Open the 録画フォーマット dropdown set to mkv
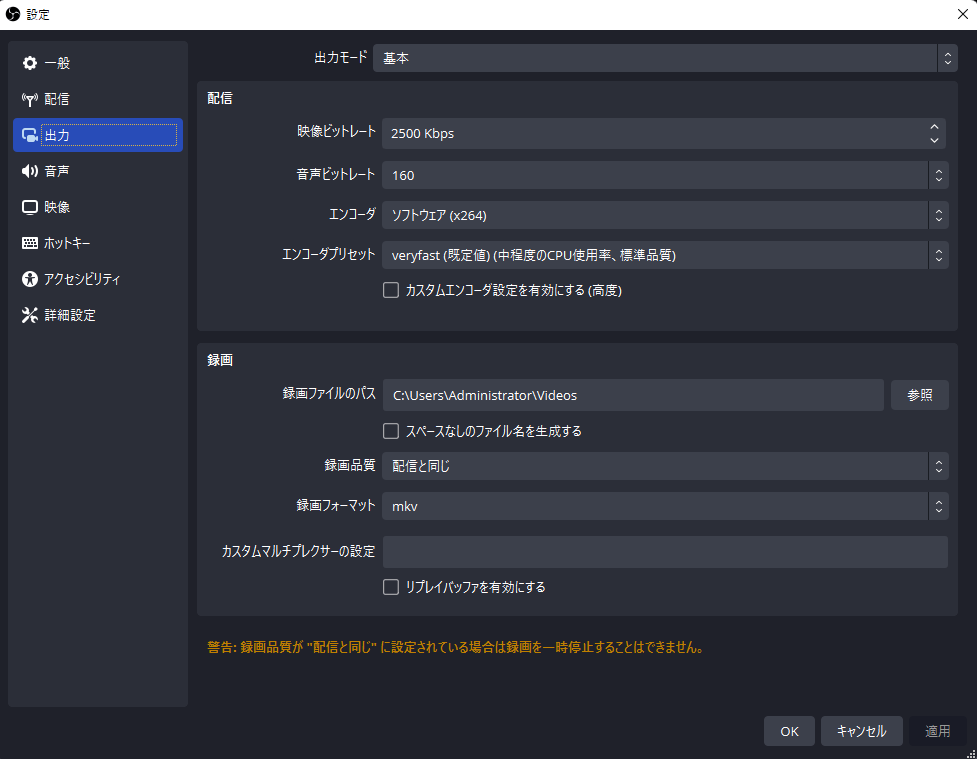This screenshot has width=977, height=759. tap(664, 507)
